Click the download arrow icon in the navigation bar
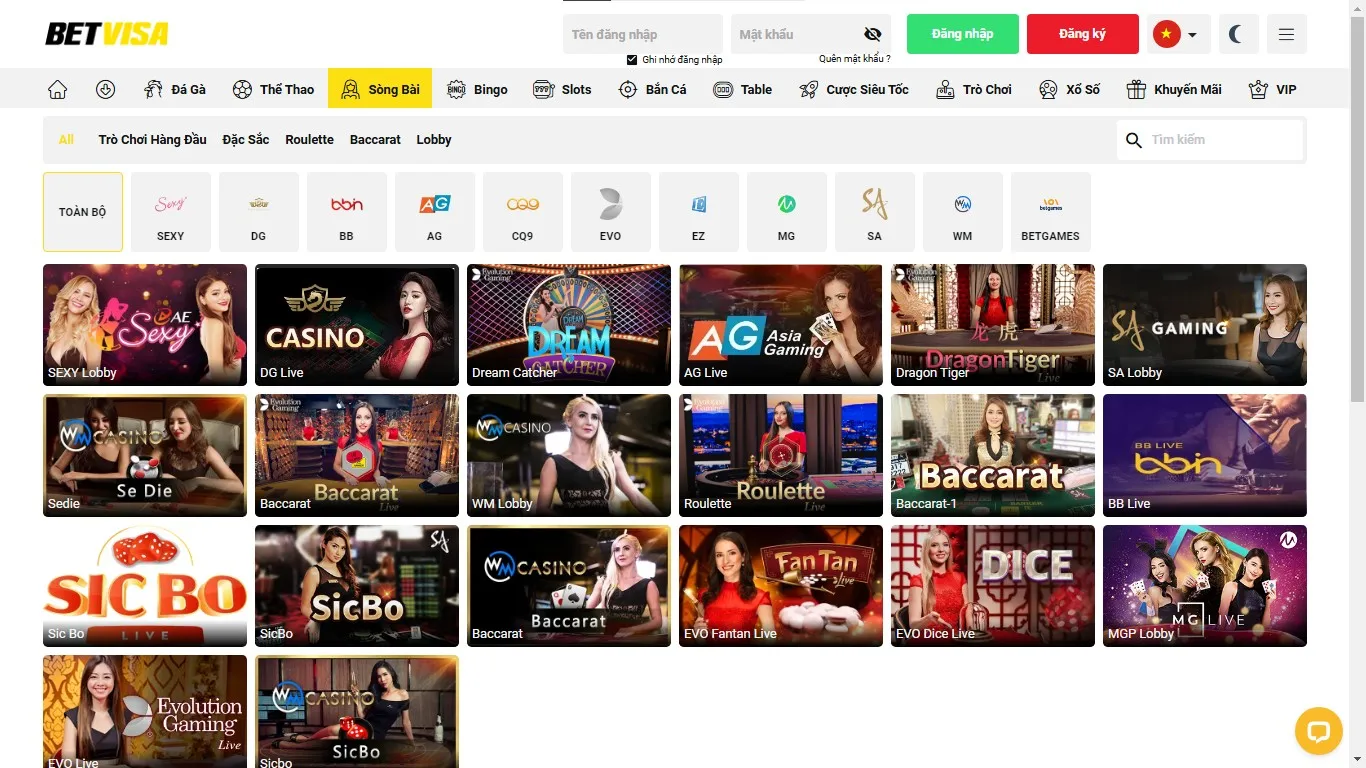Viewport: 1366px width, 768px height. tap(106, 89)
